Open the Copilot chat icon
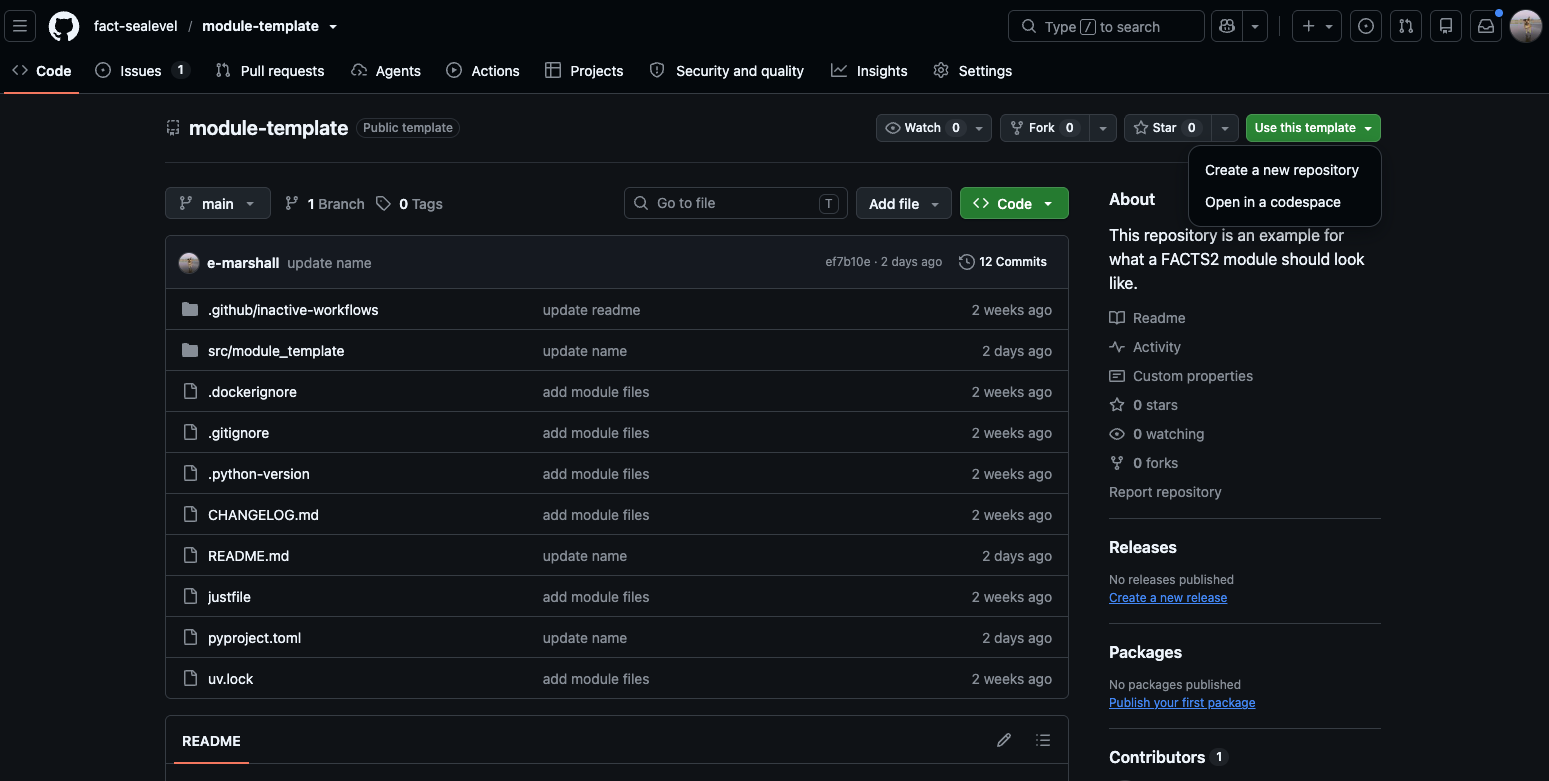The width and height of the screenshot is (1549, 781). point(1227,26)
